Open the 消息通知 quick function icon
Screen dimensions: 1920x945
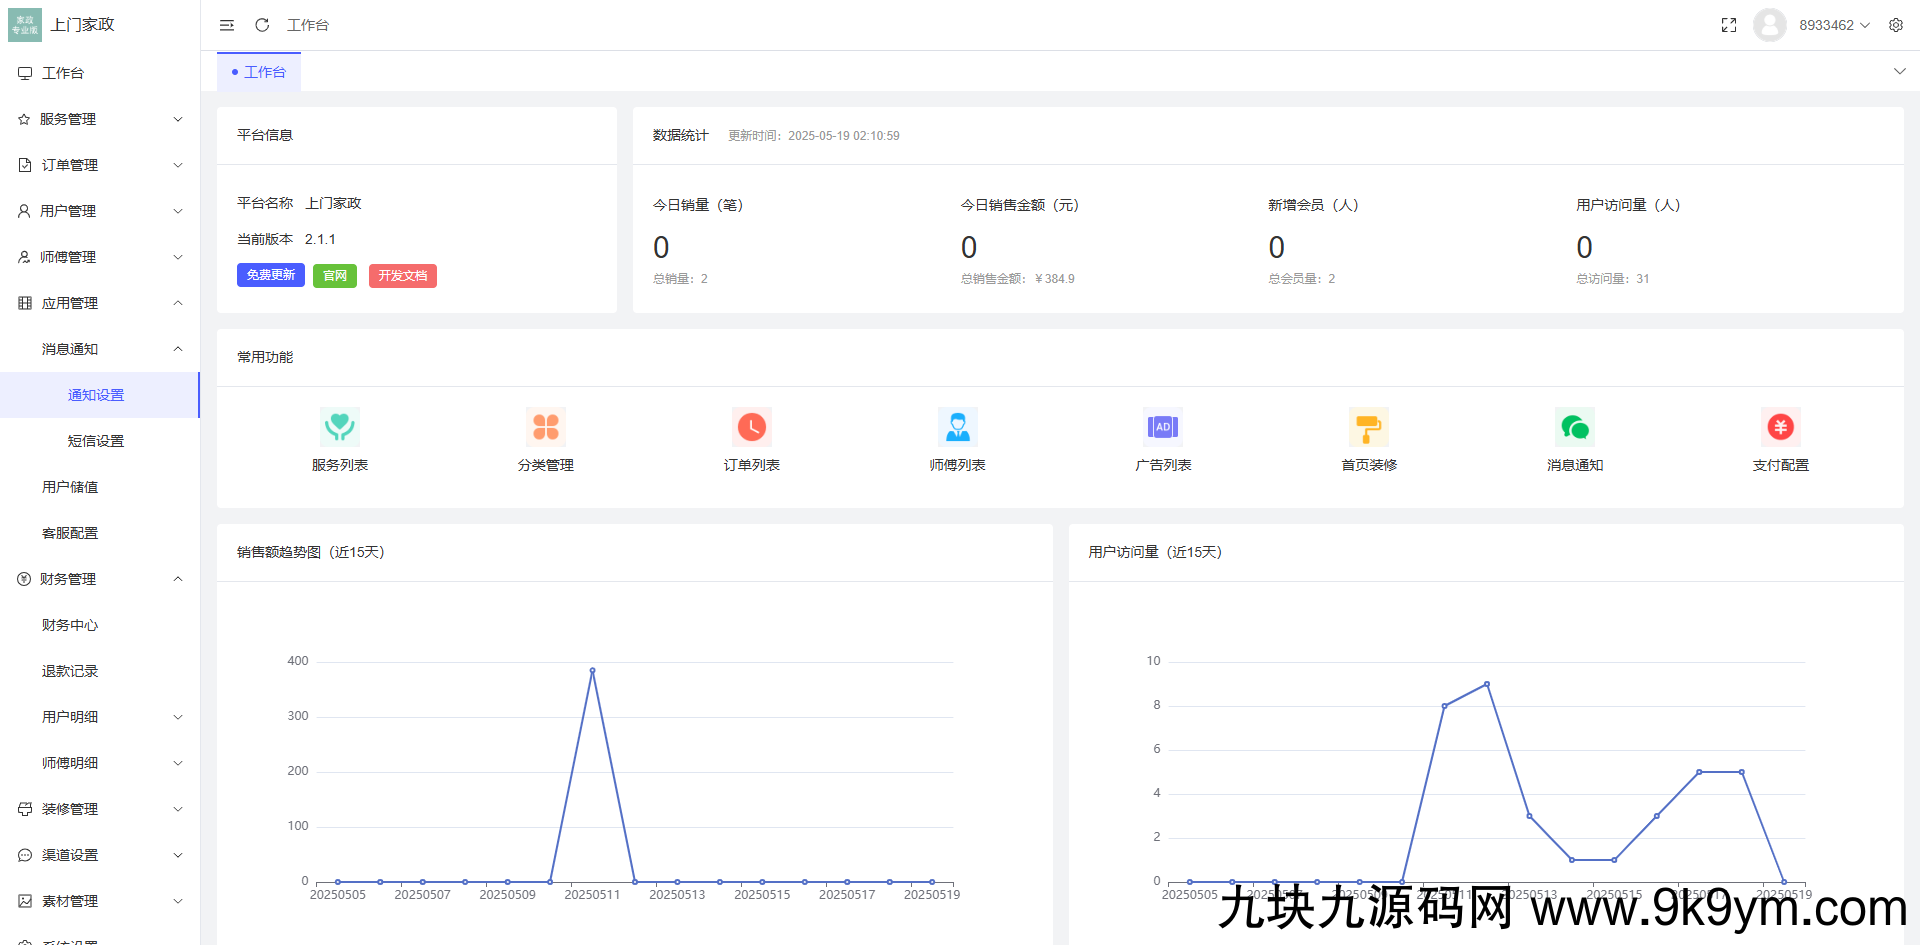coord(1574,427)
